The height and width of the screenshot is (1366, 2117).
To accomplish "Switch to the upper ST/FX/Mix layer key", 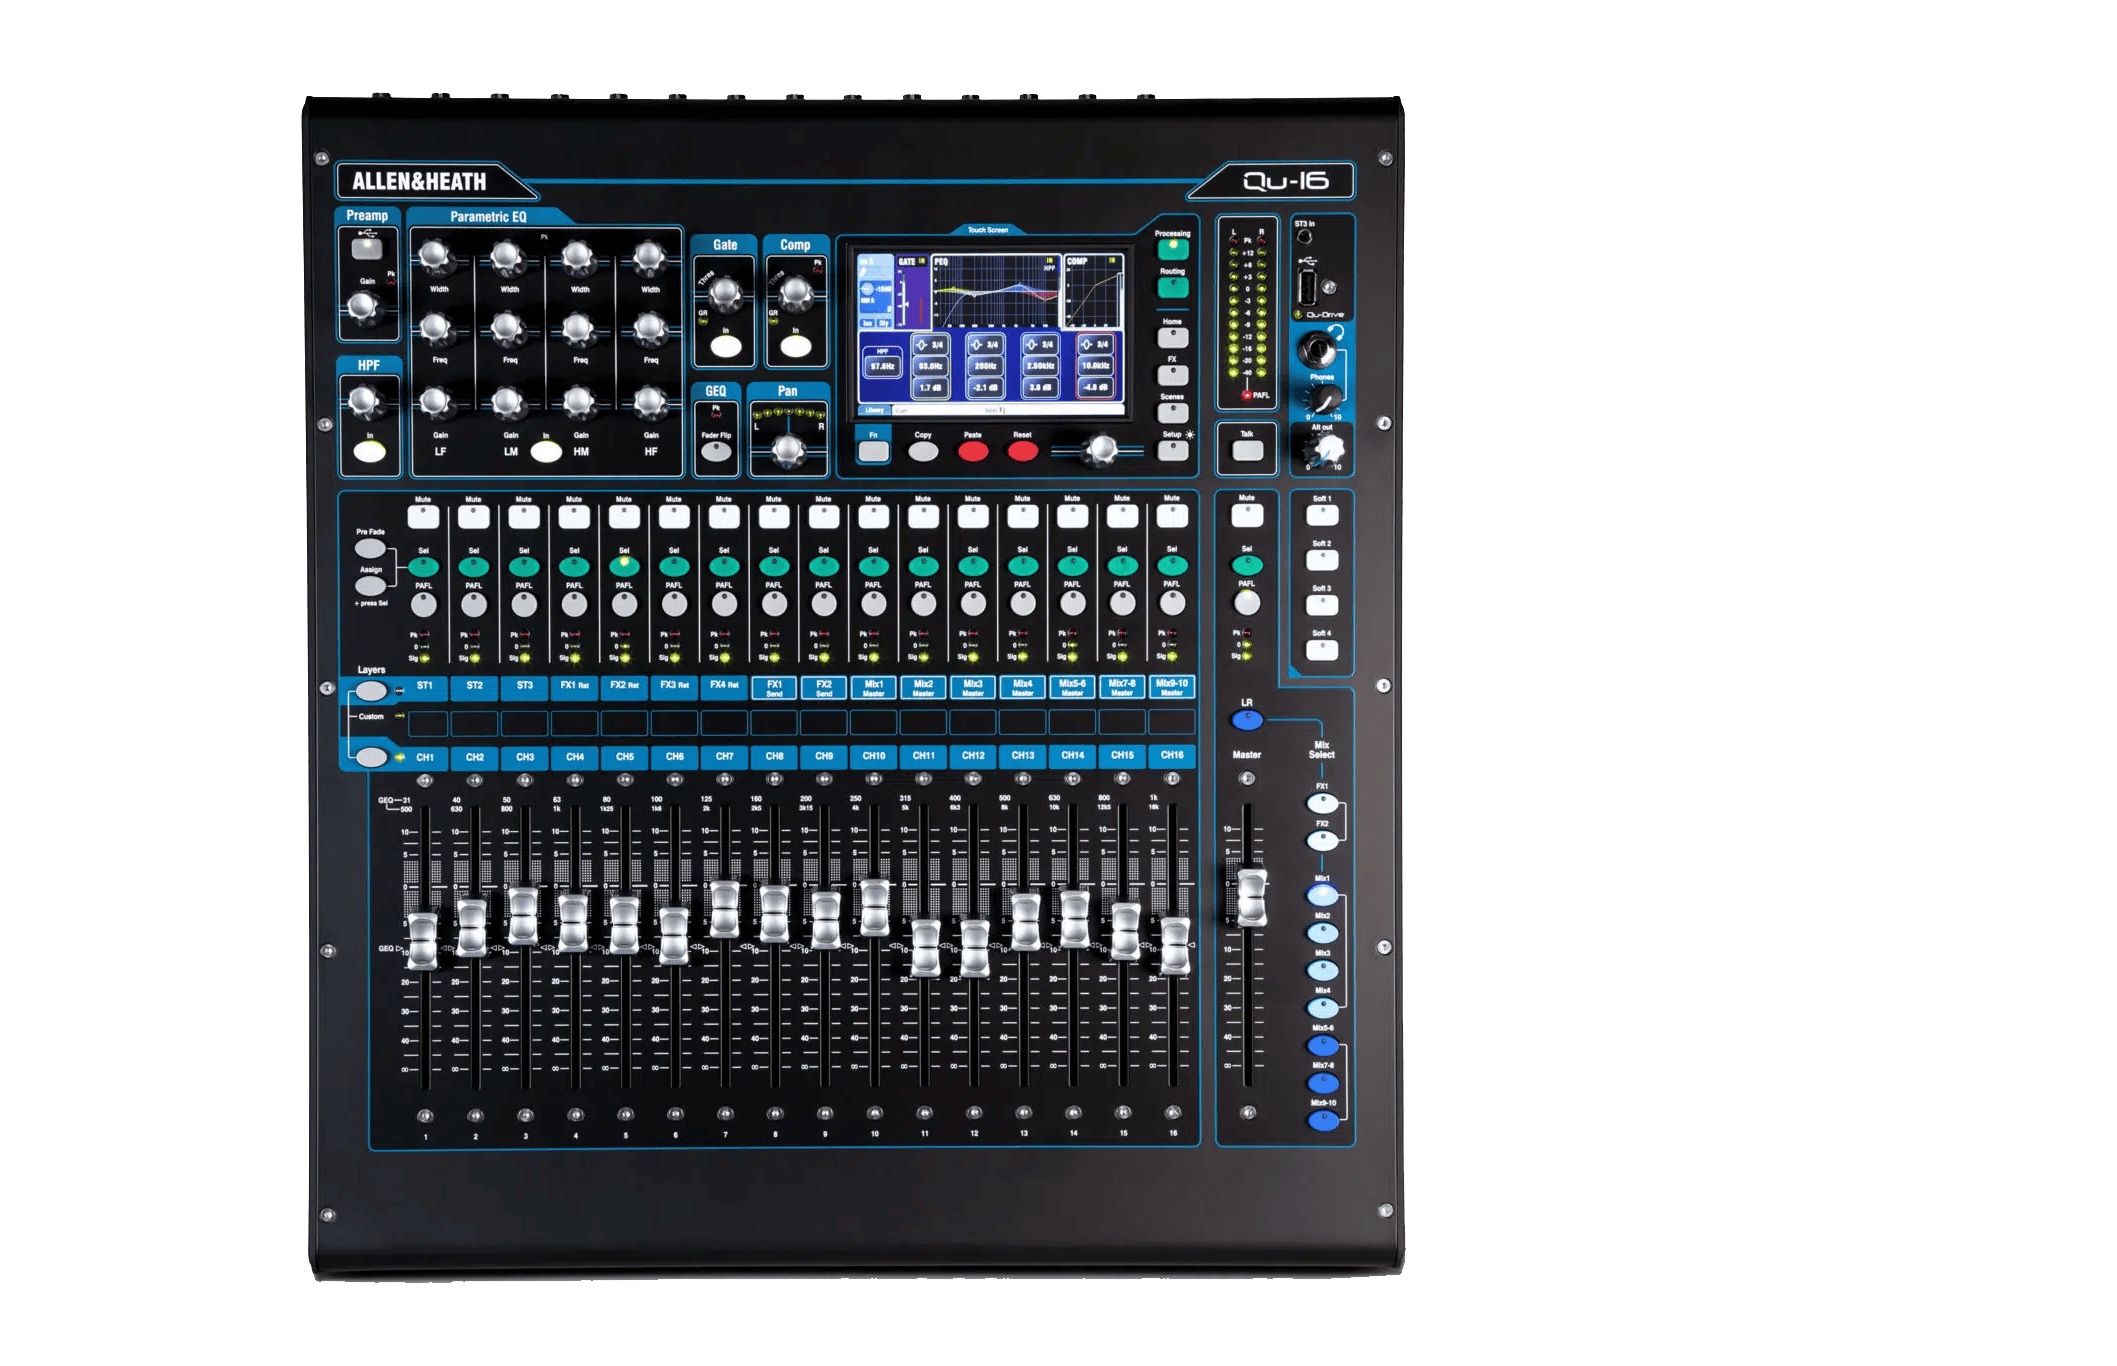I will click(x=371, y=691).
